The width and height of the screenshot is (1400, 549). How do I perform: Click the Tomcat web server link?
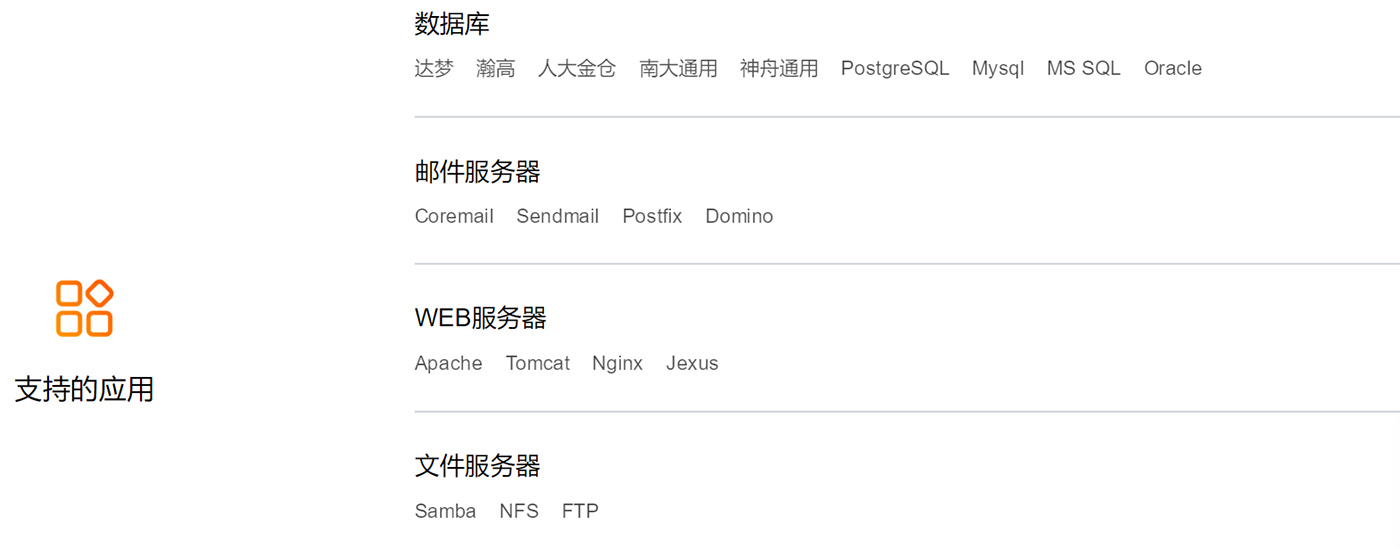pos(538,363)
